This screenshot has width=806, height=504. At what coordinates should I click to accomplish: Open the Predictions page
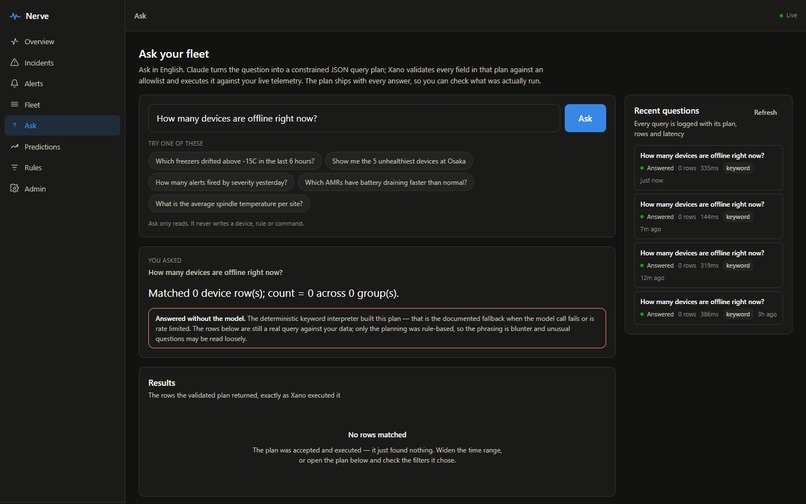tap(62, 147)
